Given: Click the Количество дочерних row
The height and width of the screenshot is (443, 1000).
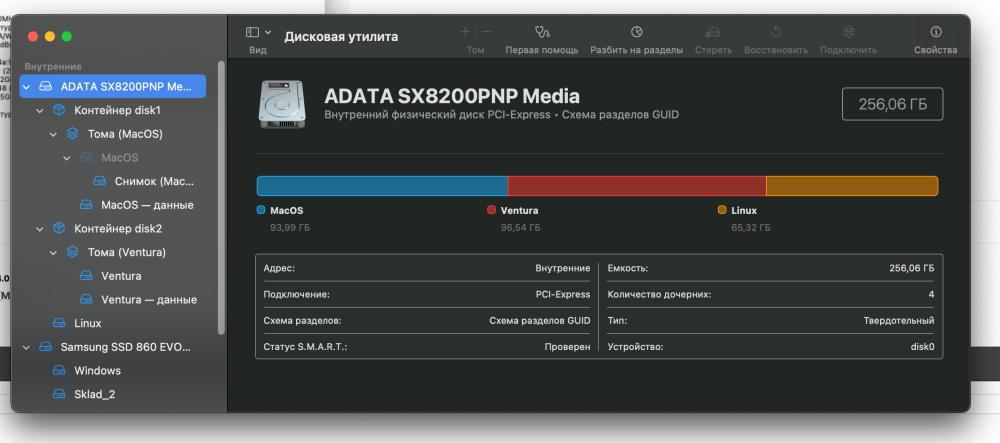Looking at the screenshot, I should 771,294.
